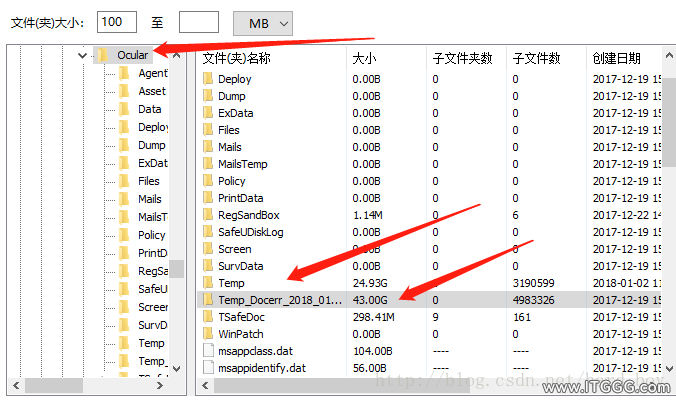Click the Mails folder icon in tree
676x400 pixels.
[x=124, y=199]
